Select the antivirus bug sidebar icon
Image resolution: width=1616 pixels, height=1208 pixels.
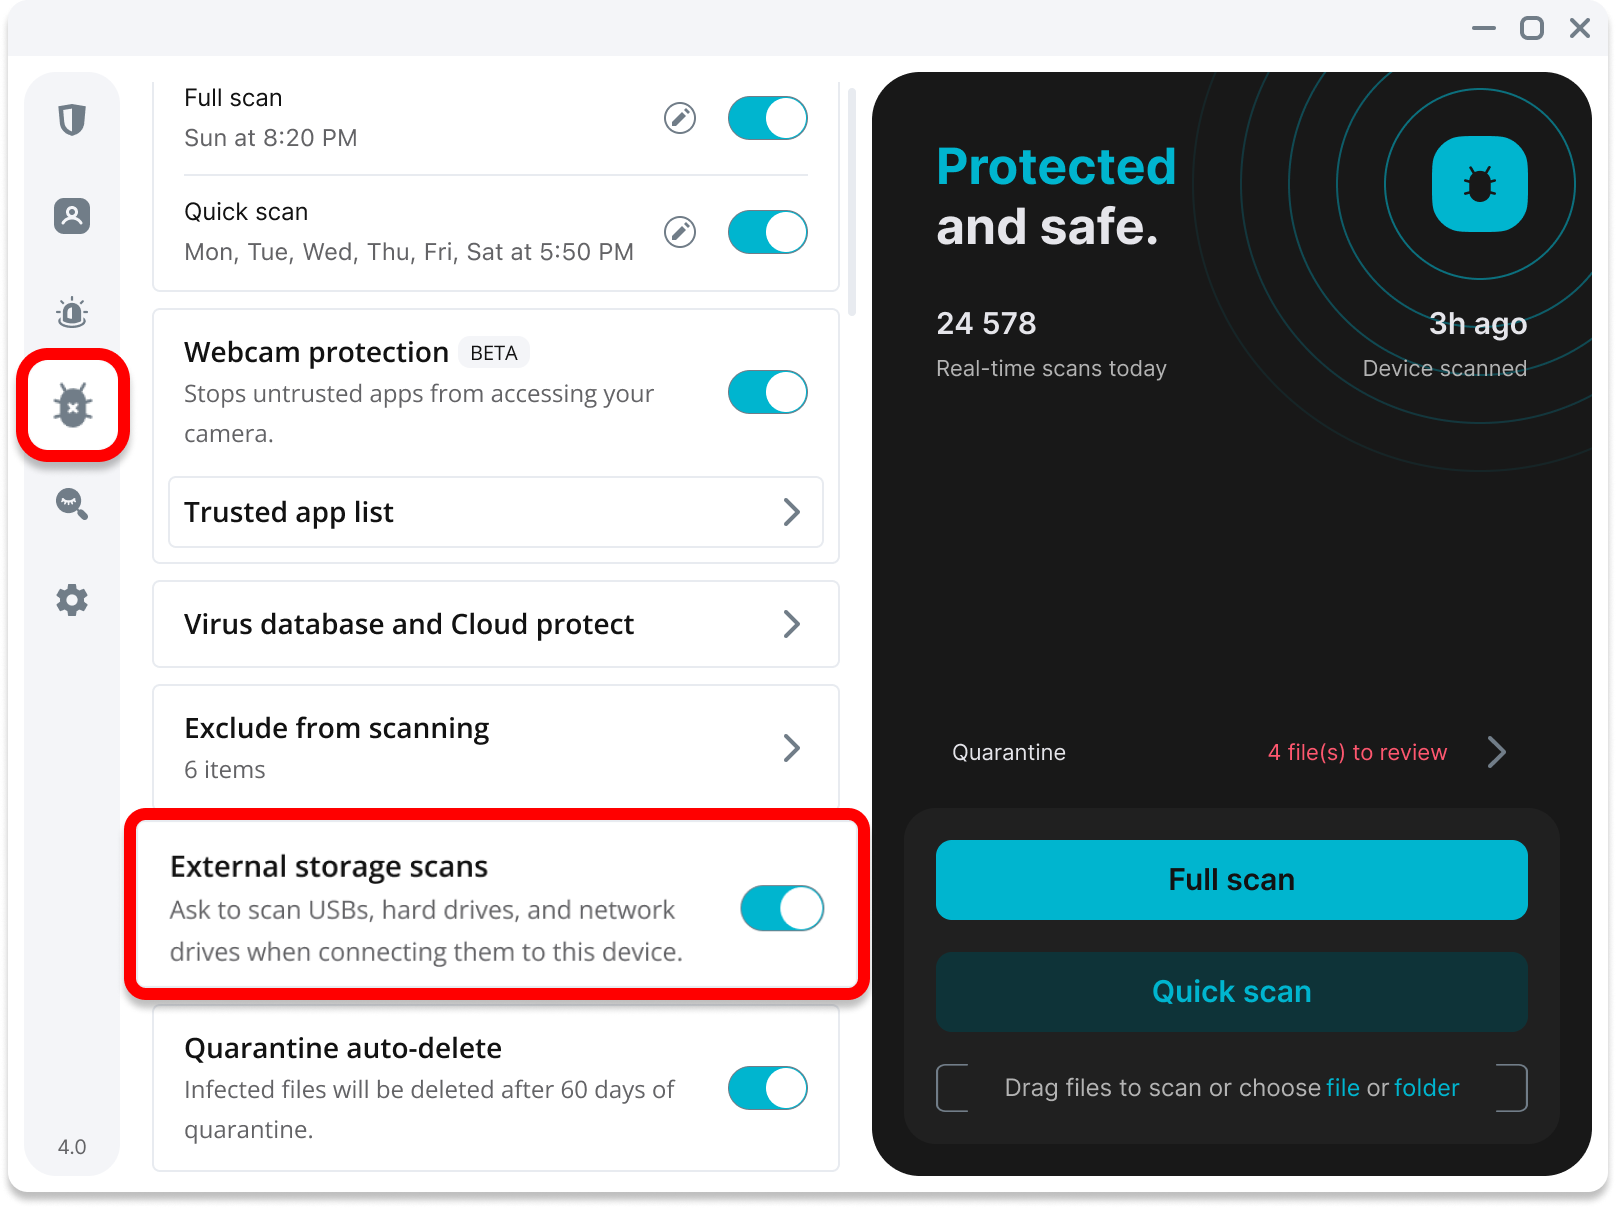coord(73,406)
